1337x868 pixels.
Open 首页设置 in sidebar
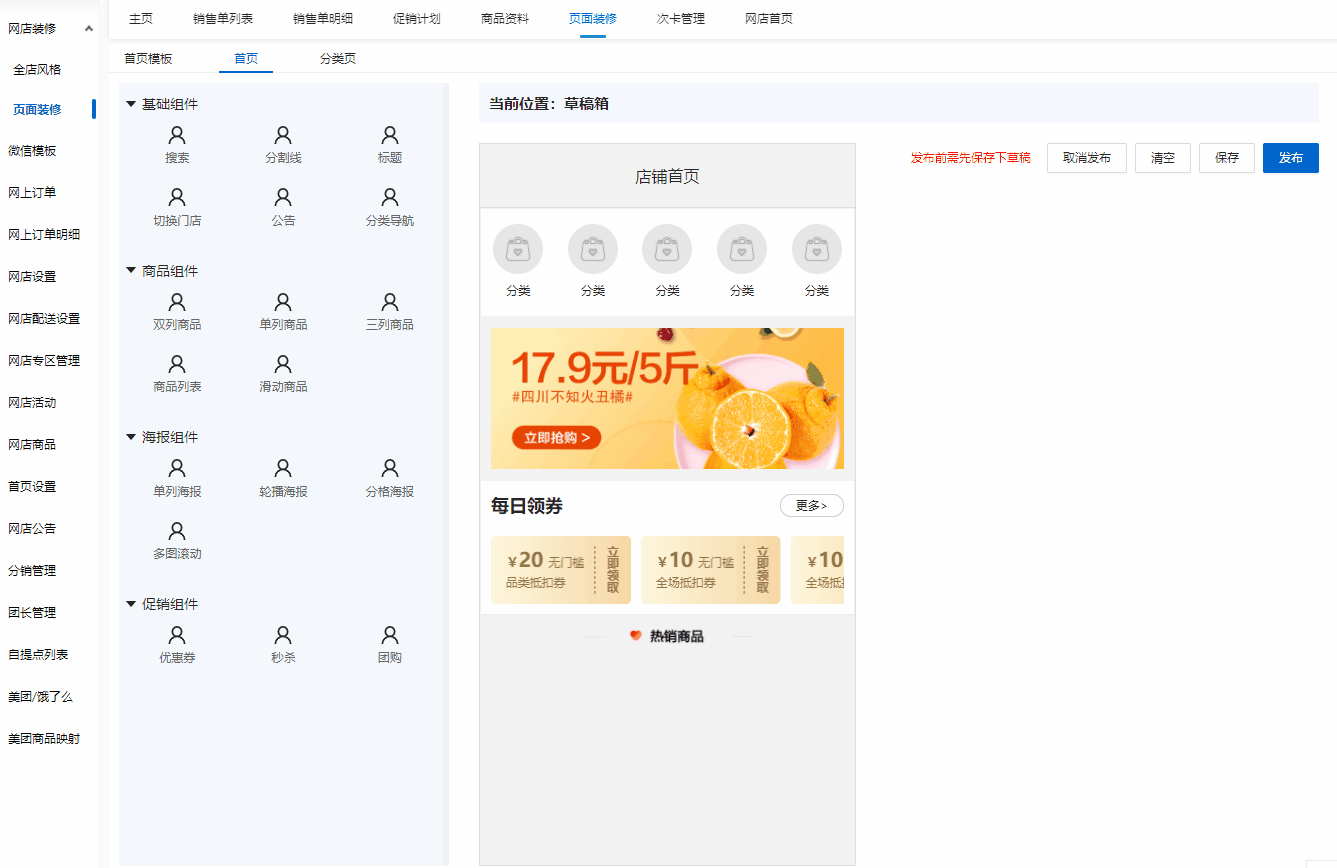pos(32,487)
